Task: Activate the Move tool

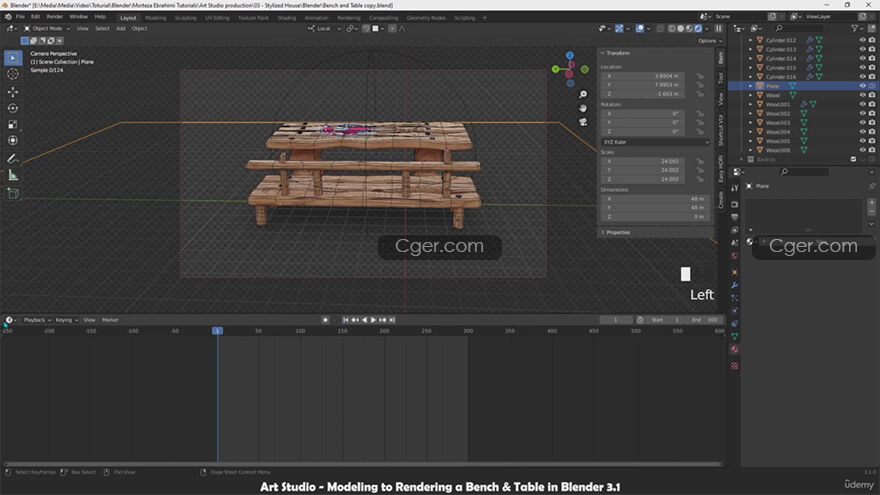Action: (13, 91)
